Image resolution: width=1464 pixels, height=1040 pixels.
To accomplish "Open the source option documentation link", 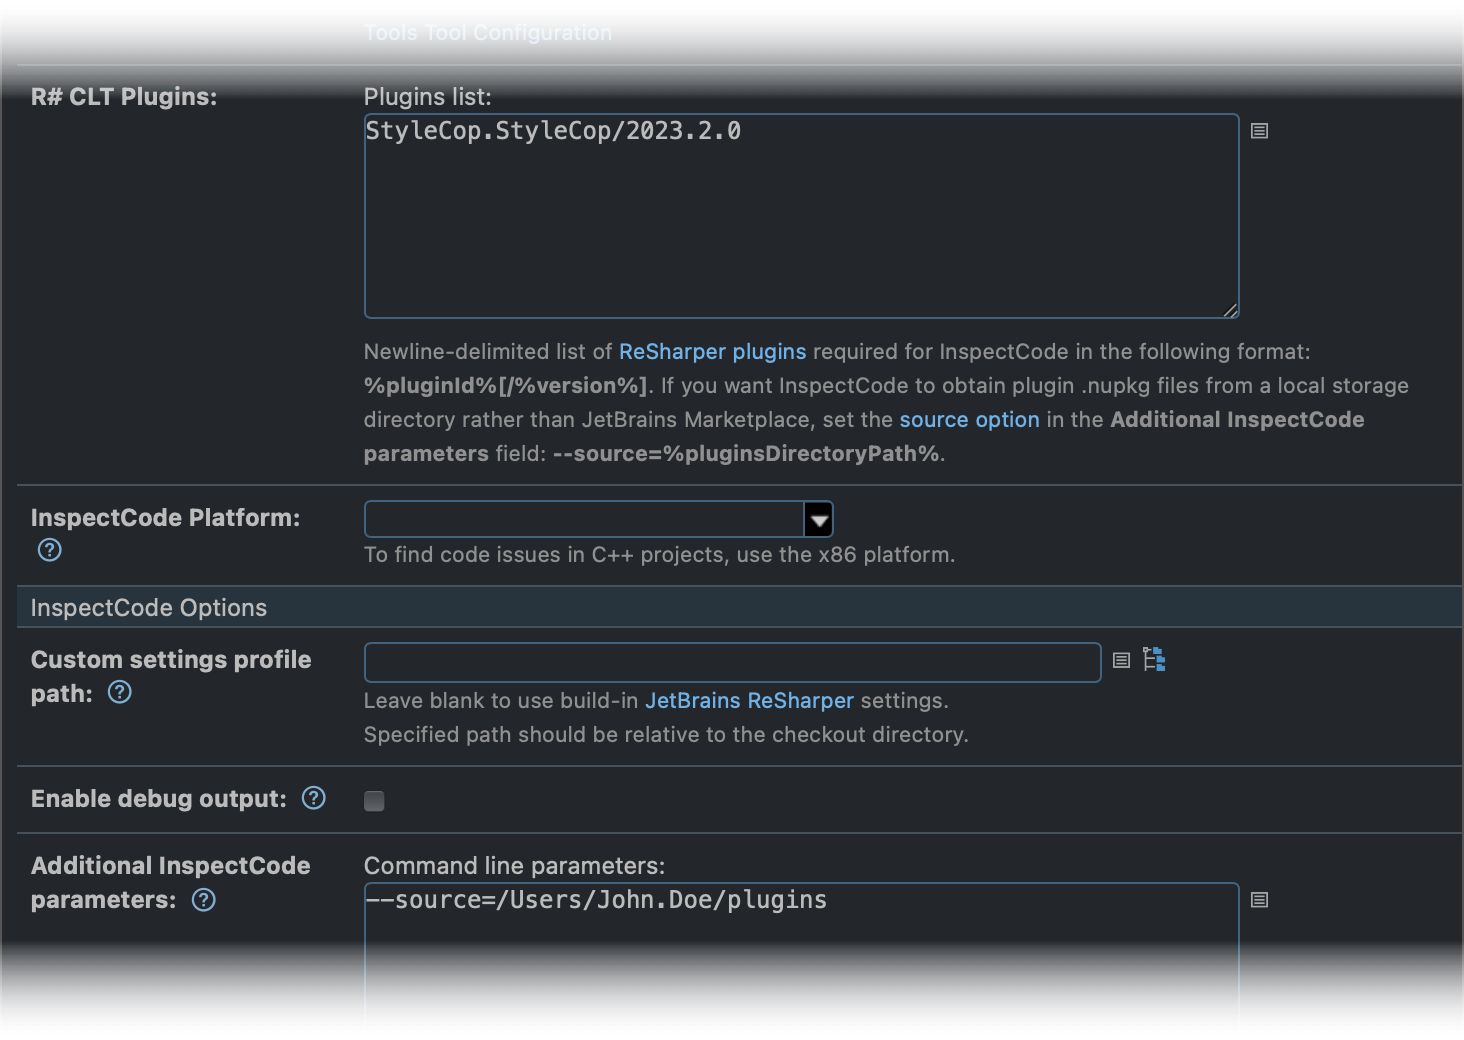I will [x=969, y=419].
